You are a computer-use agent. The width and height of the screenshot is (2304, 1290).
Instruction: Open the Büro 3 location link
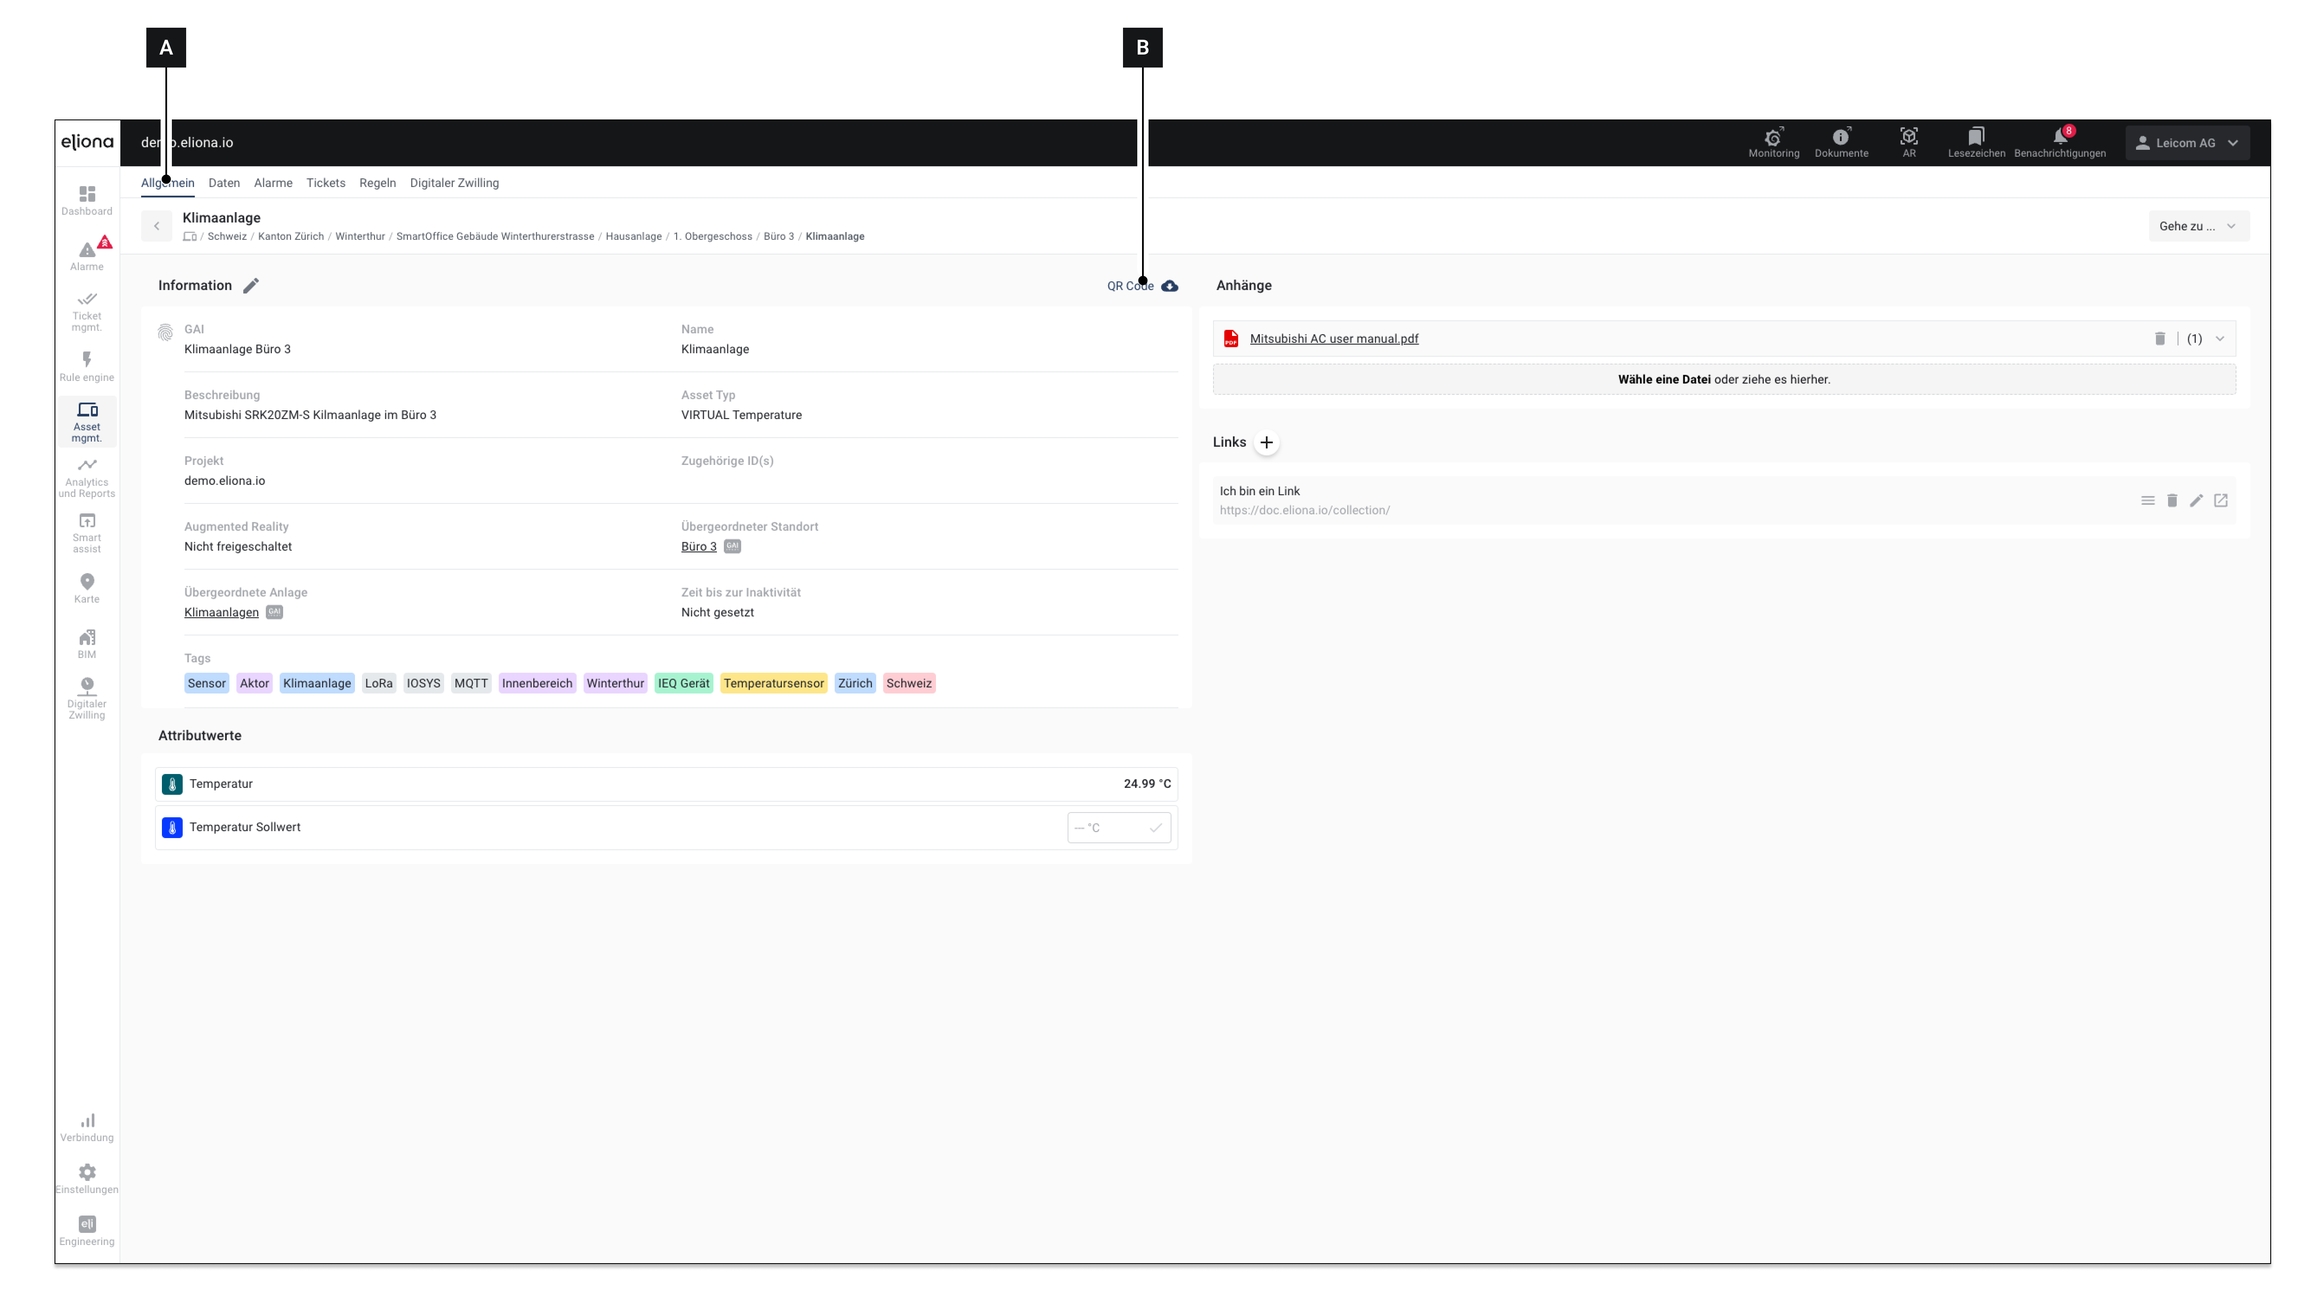698,547
